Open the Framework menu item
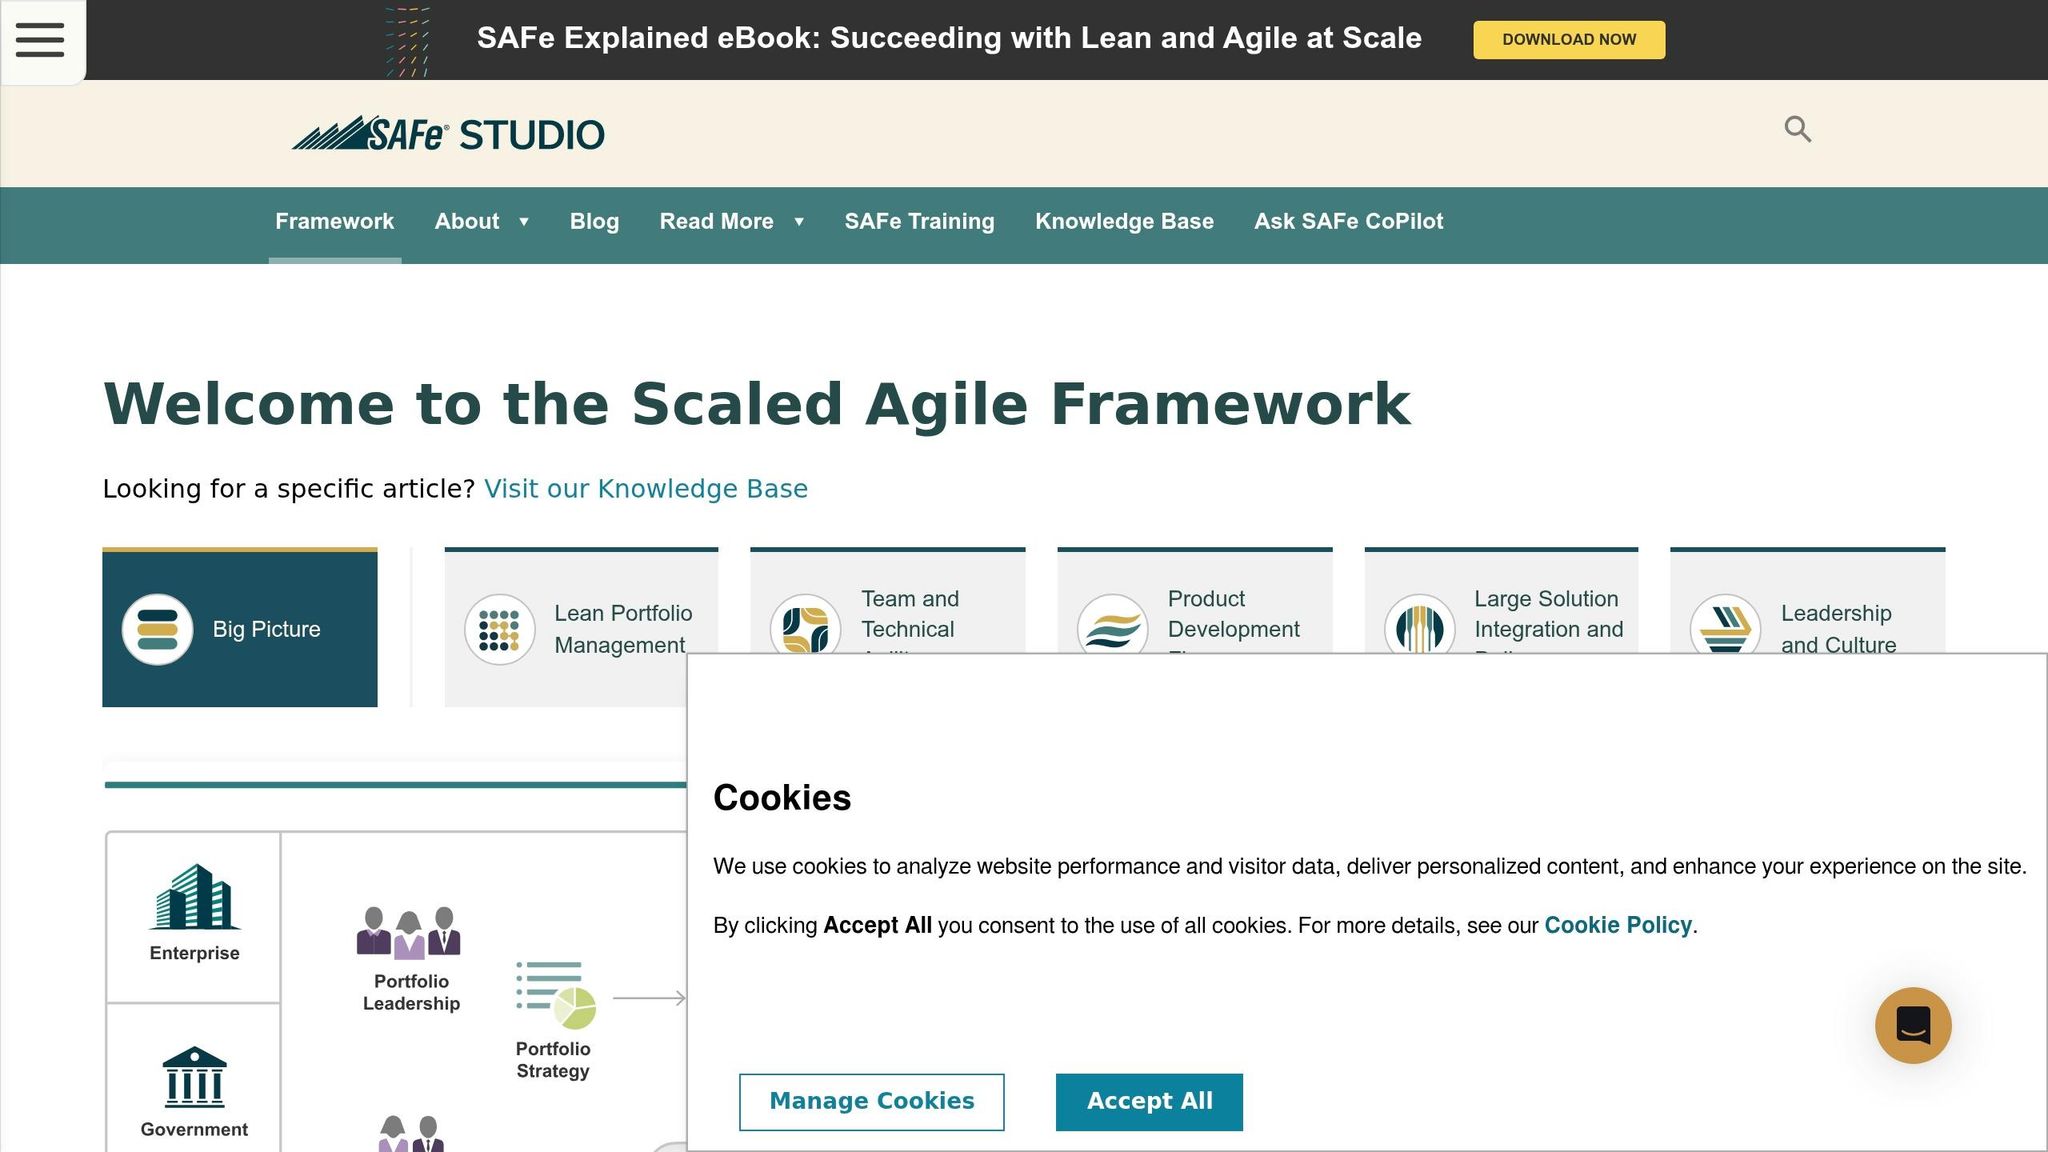 point(334,222)
